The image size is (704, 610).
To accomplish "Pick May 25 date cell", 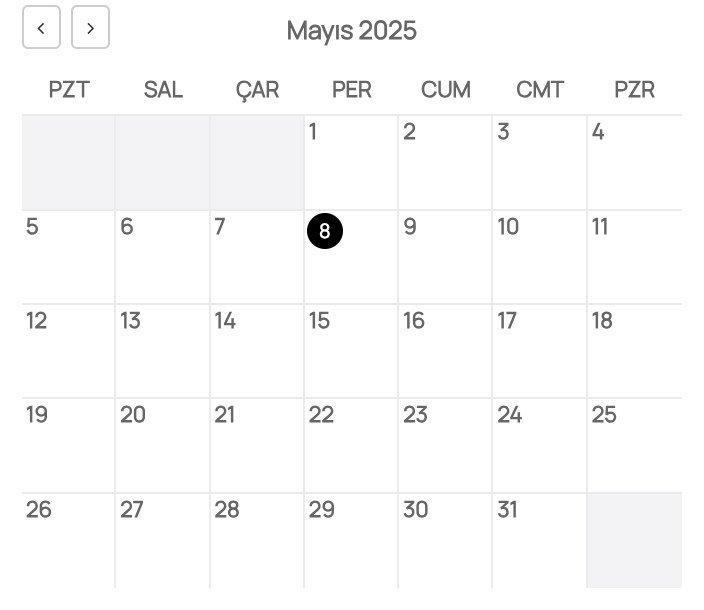I will (x=634, y=445).
